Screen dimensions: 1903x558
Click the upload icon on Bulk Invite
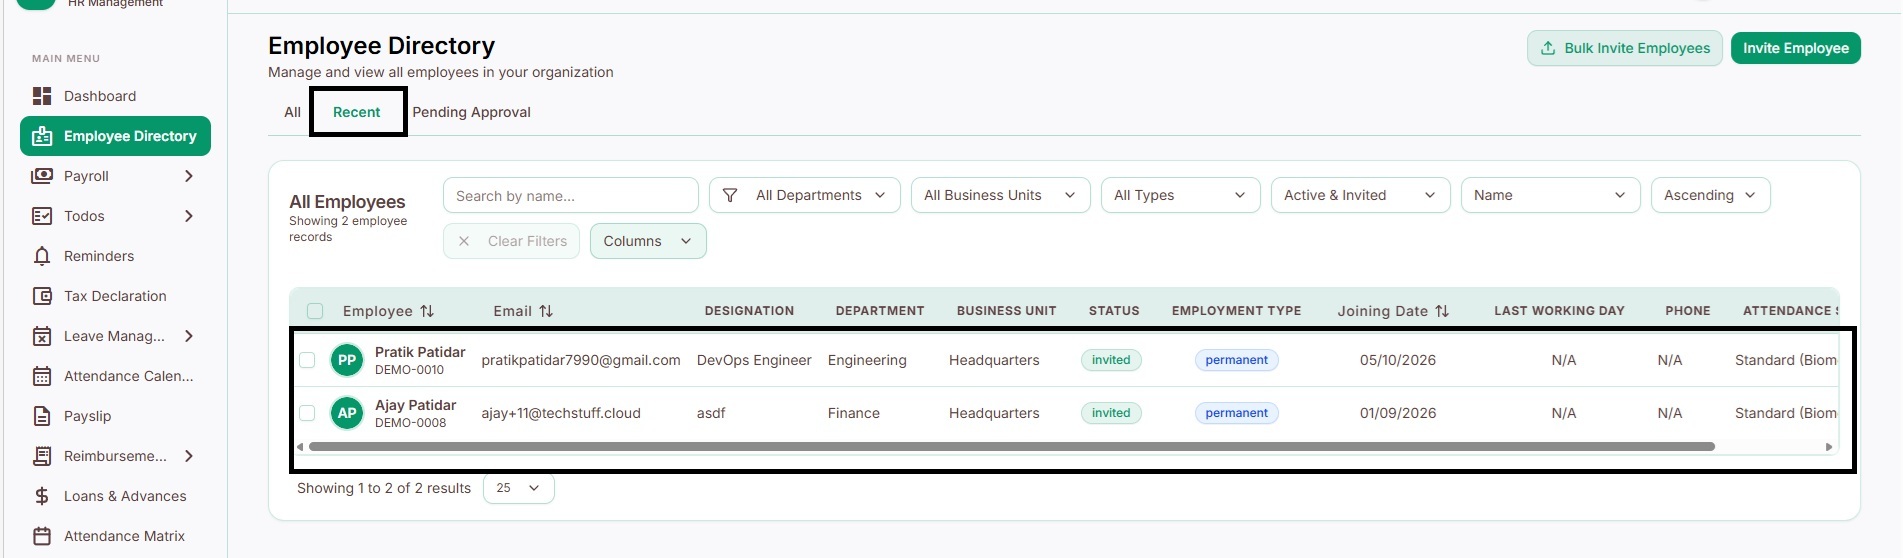(1548, 48)
